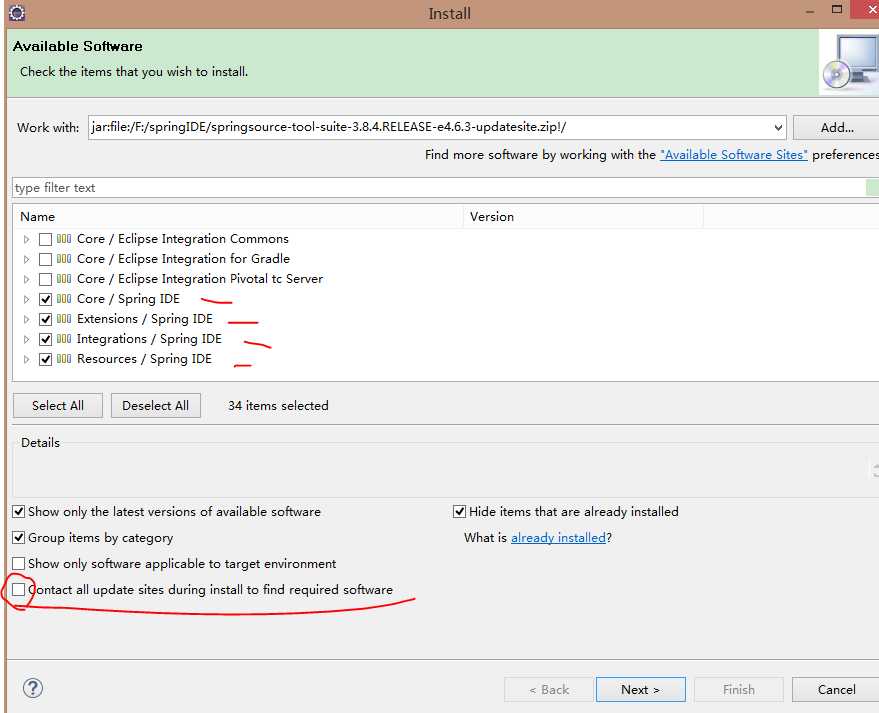The width and height of the screenshot is (879, 713).
Task: Open the Work with dropdown arrow
Action: [x=778, y=128]
